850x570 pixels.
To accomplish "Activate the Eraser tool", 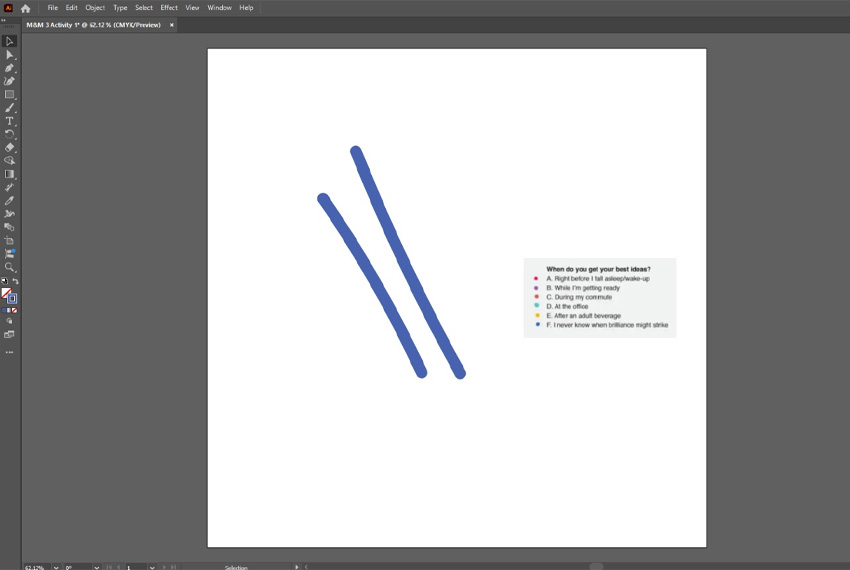I will pos(10,147).
